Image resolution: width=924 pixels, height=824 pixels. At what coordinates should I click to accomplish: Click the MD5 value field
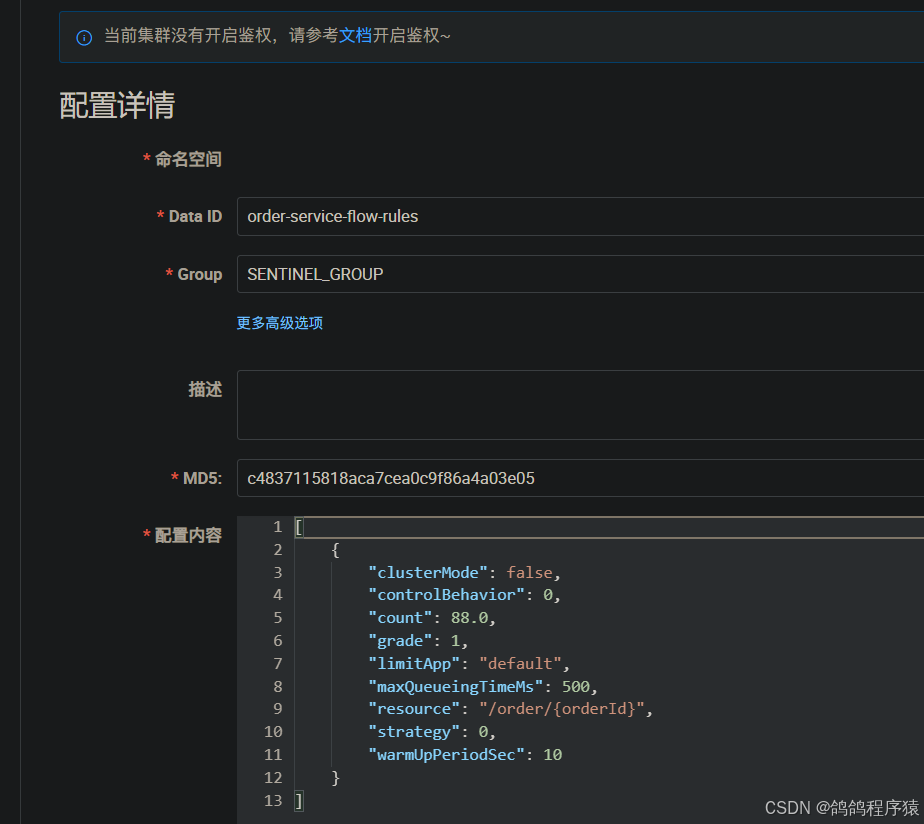point(580,478)
